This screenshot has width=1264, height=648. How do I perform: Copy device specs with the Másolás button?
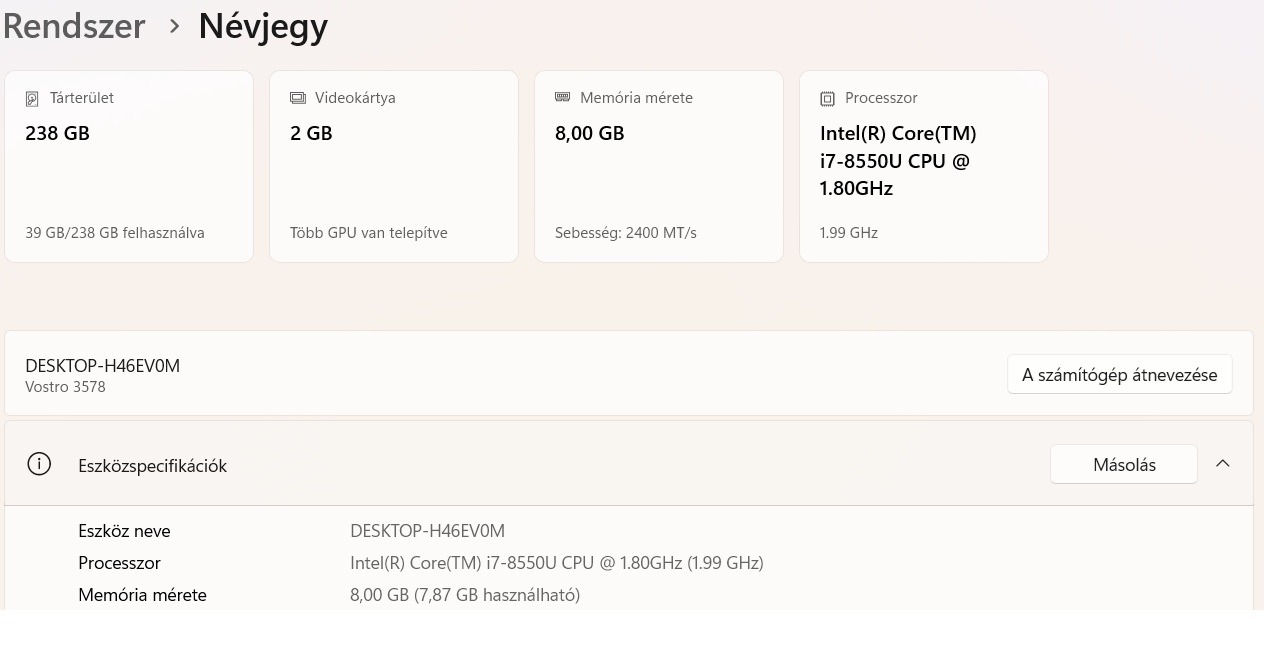pos(1123,464)
